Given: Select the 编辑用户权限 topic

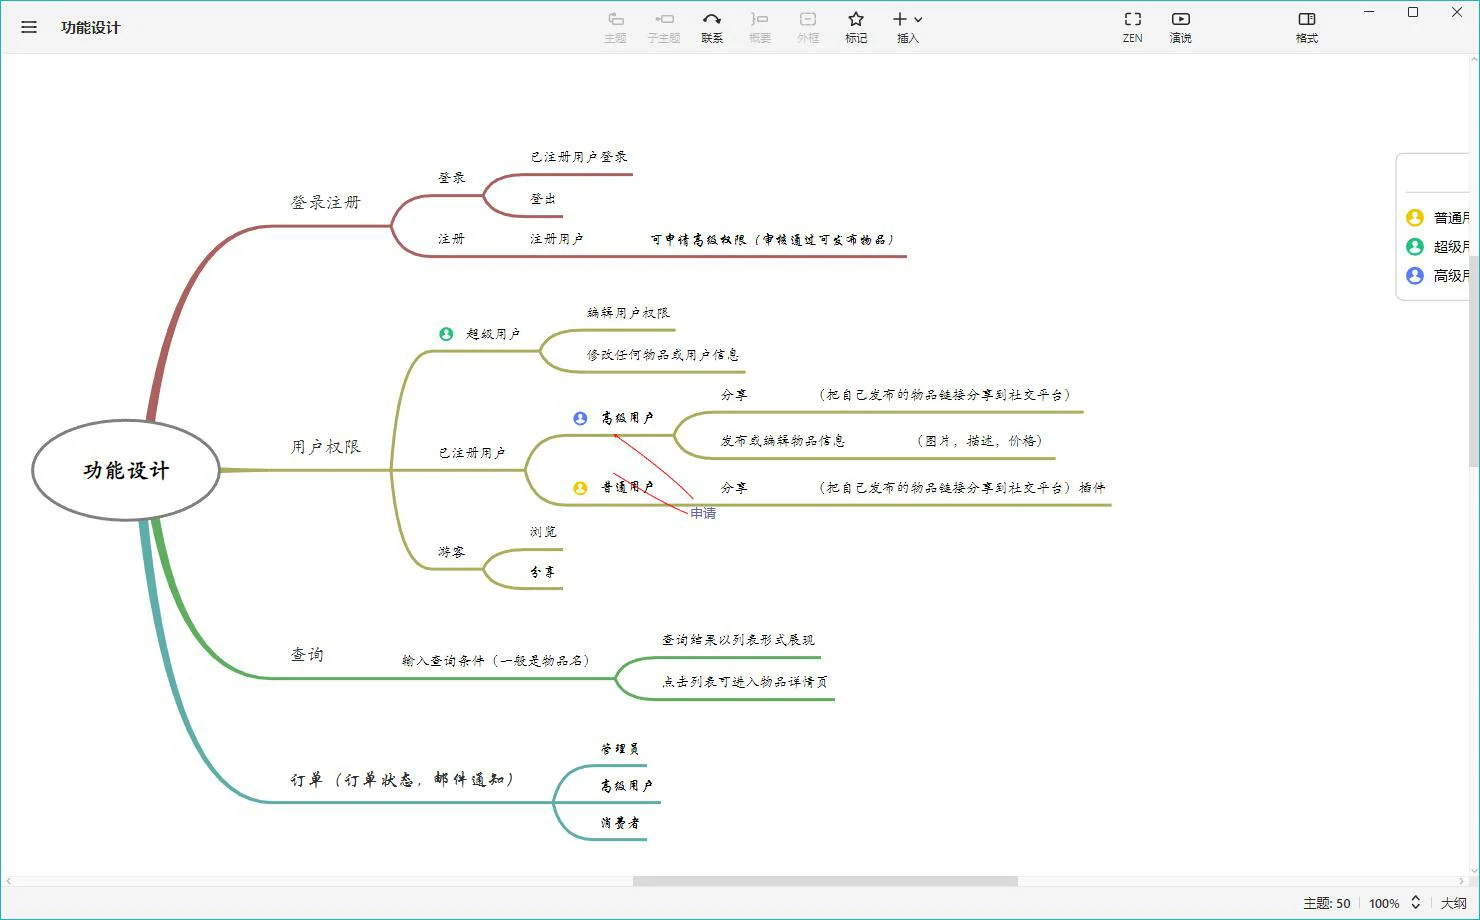Looking at the screenshot, I should (628, 313).
